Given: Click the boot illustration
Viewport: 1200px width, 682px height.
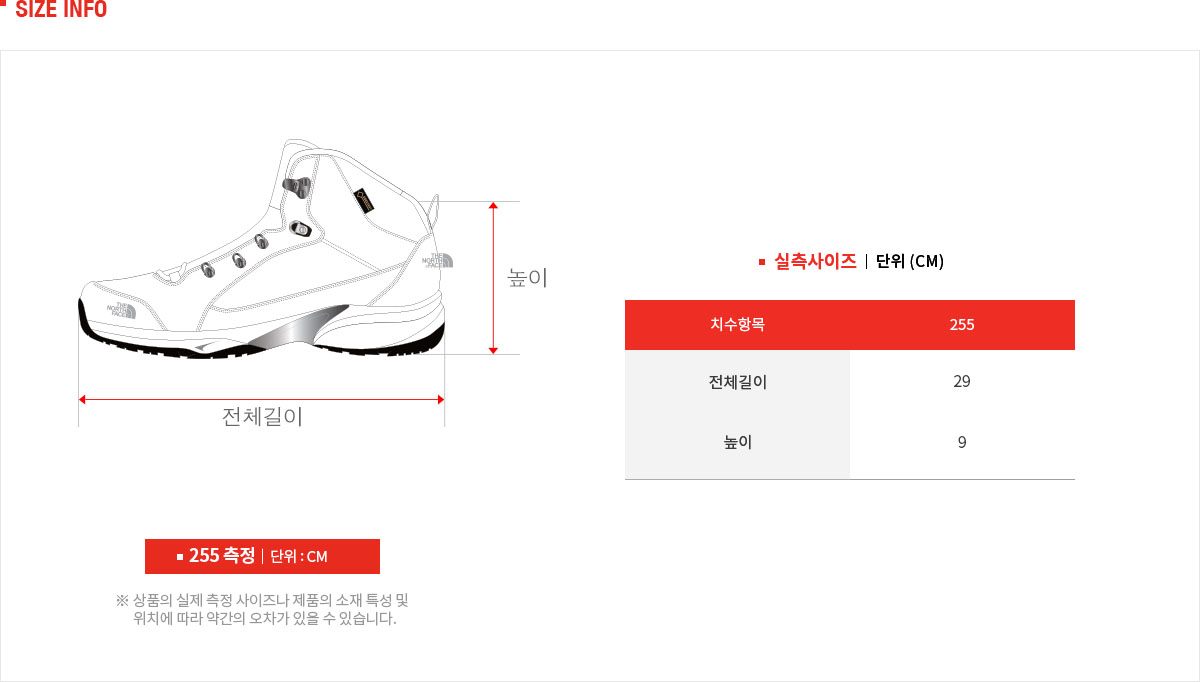Looking at the screenshot, I should [x=262, y=250].
